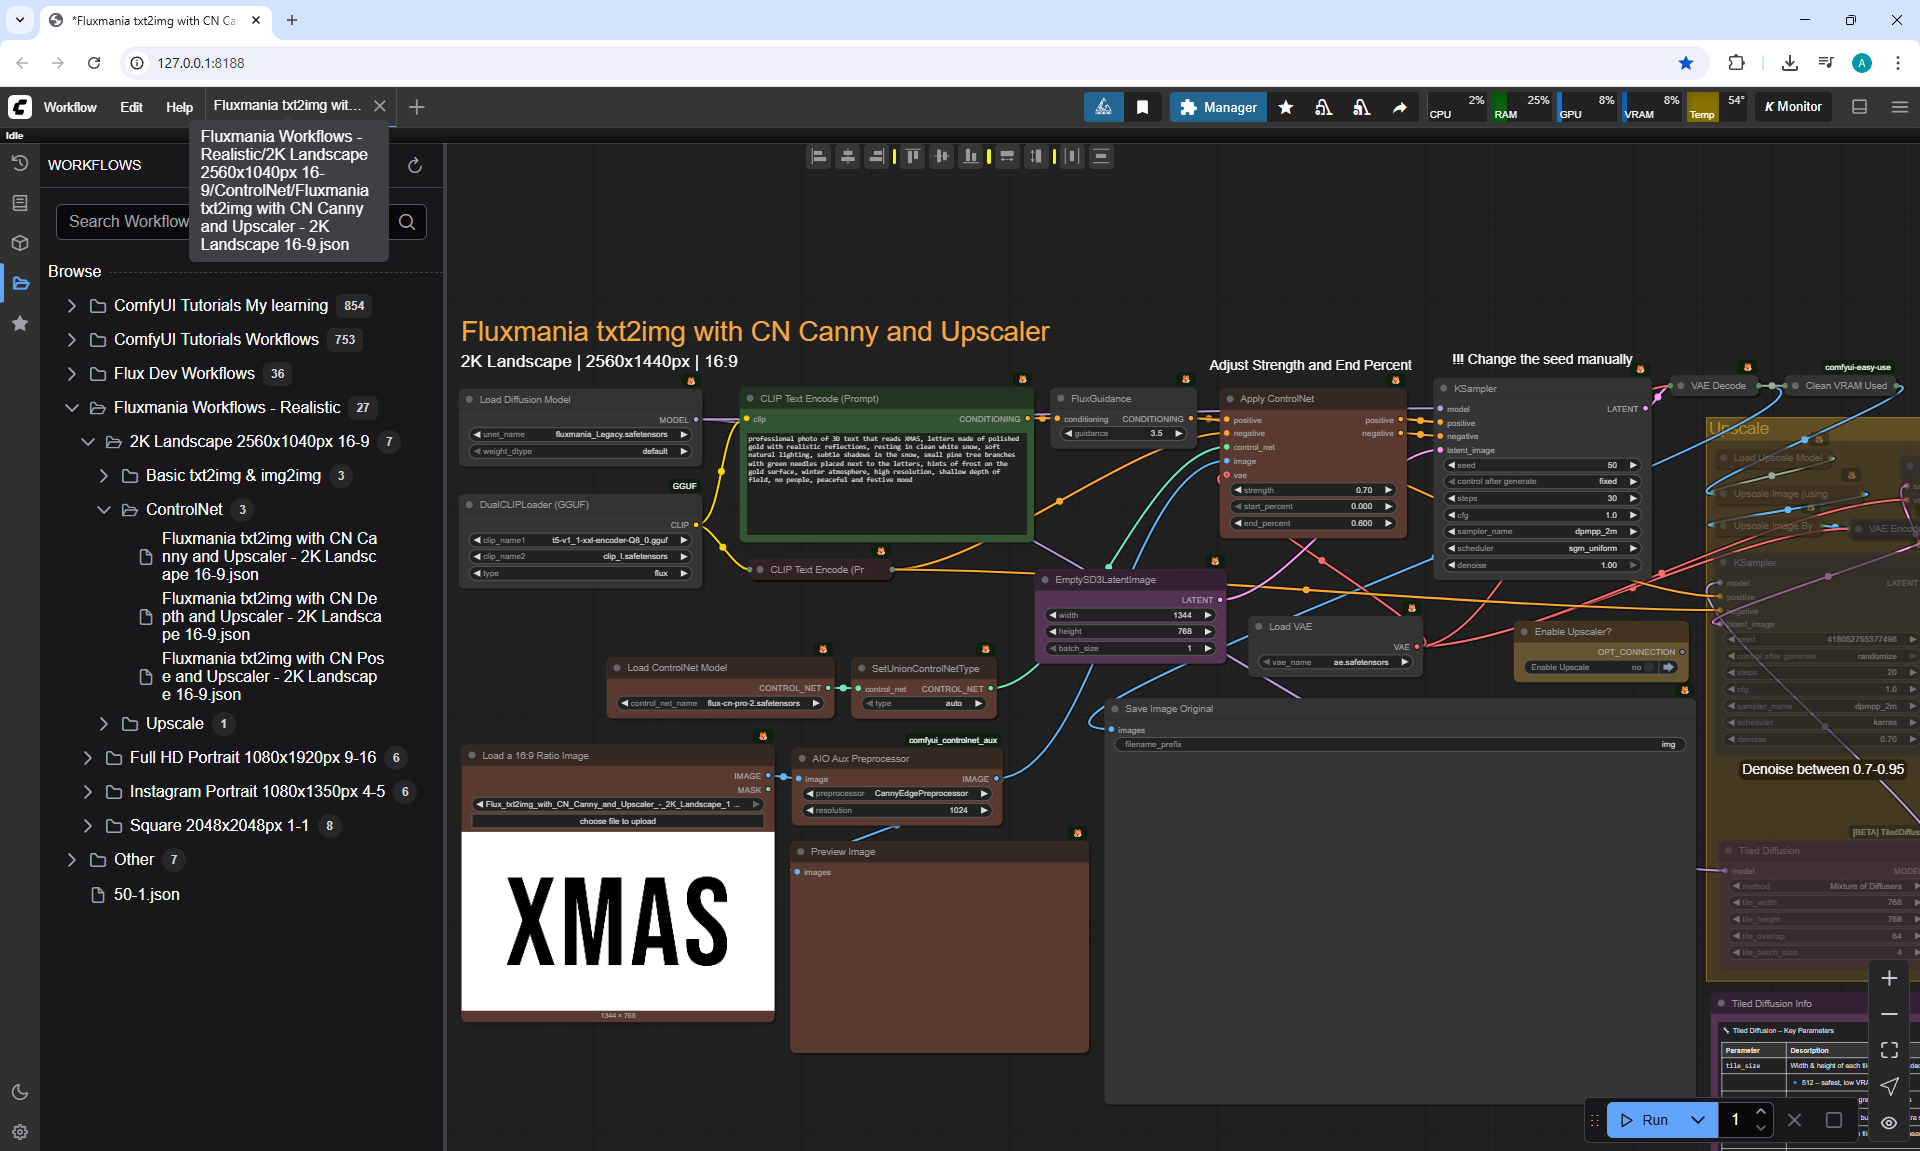The height and width of the screenshot is (1151, 1920).
Task: Open the model library cube icon
Action: point(20,243)
